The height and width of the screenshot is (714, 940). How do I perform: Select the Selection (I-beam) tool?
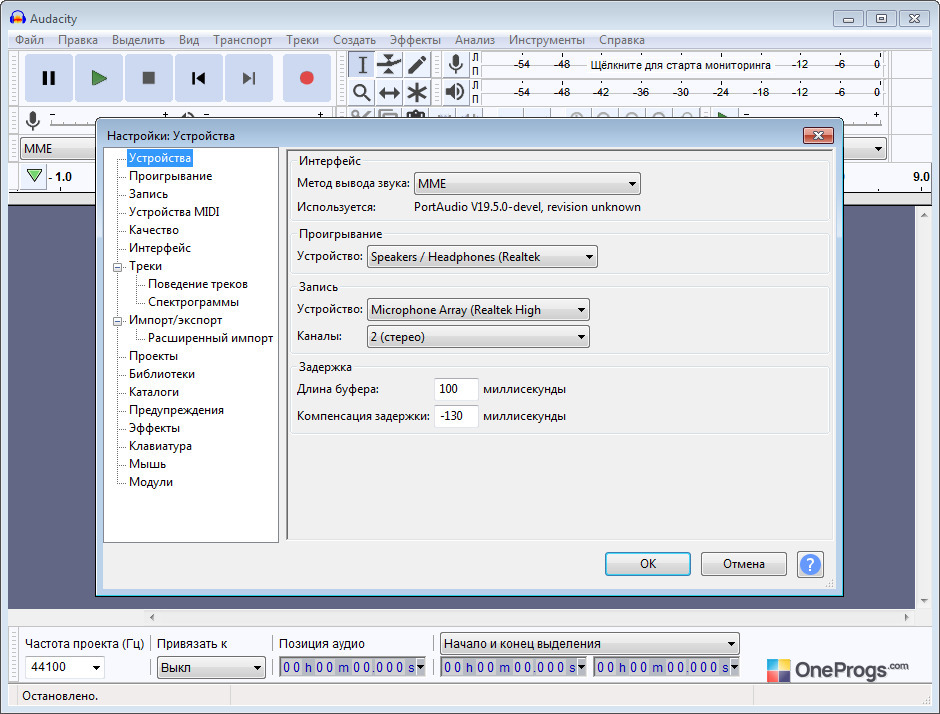(x=361, y=64)
